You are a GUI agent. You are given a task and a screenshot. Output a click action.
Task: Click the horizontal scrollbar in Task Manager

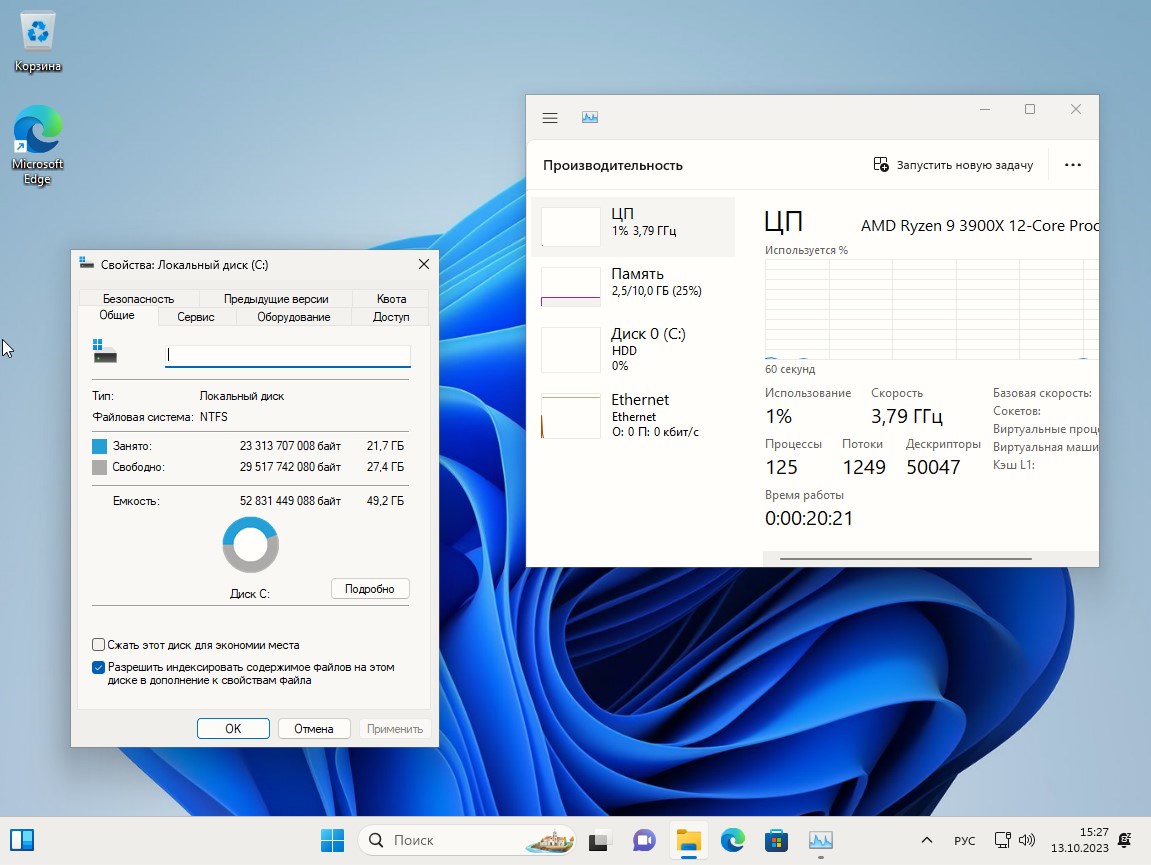[905, 559]
